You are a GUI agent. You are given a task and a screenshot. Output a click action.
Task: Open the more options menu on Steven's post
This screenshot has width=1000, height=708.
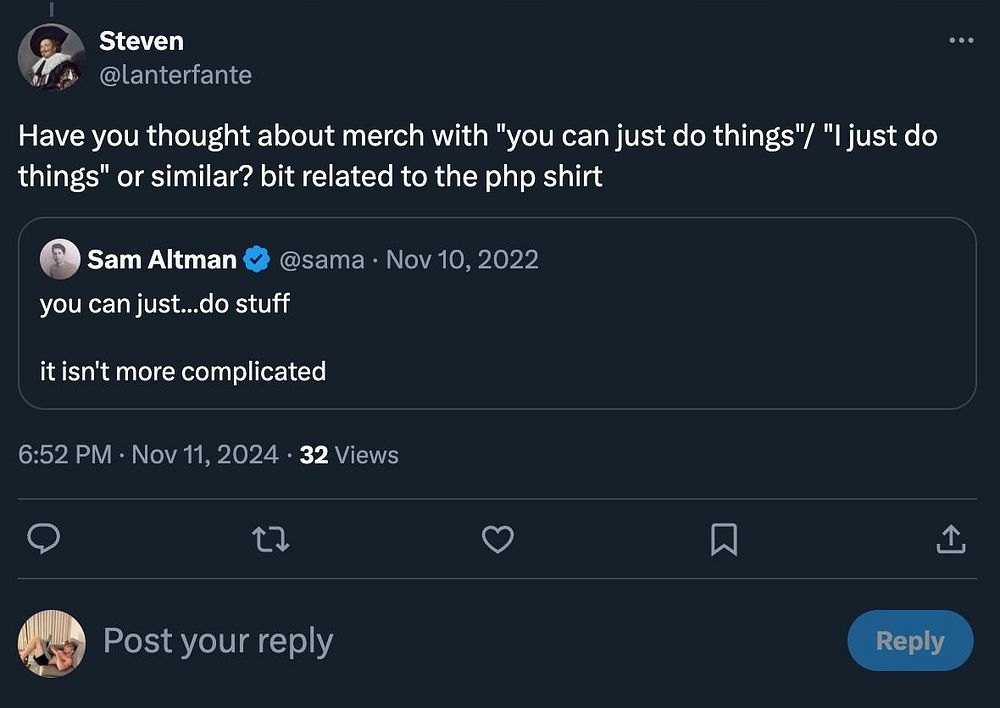click(x=960, y=40)
